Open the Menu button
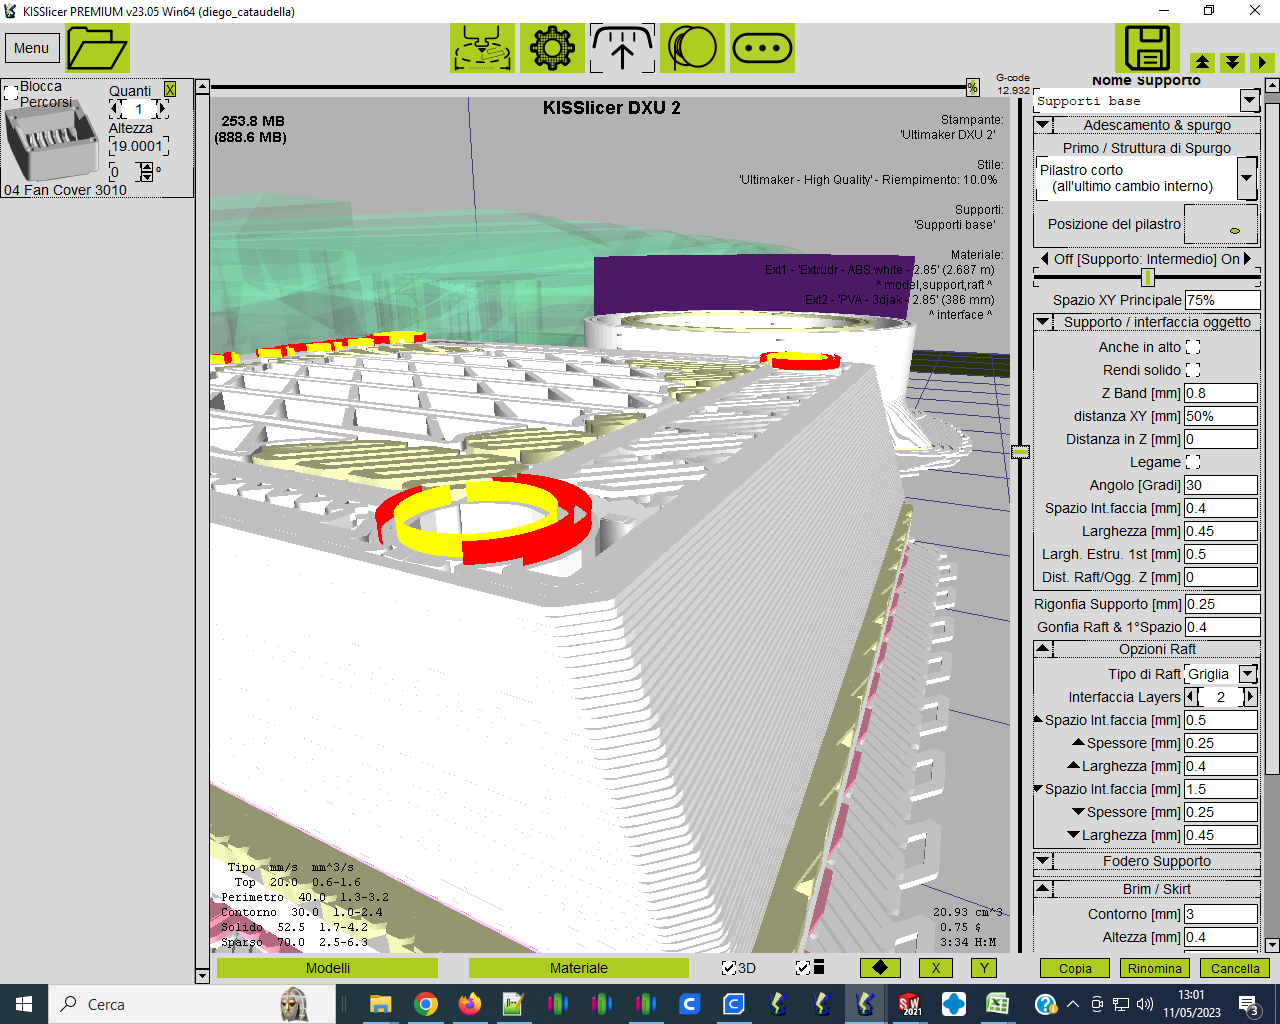The image size is (1280, 1024). [x=31, y=48]
